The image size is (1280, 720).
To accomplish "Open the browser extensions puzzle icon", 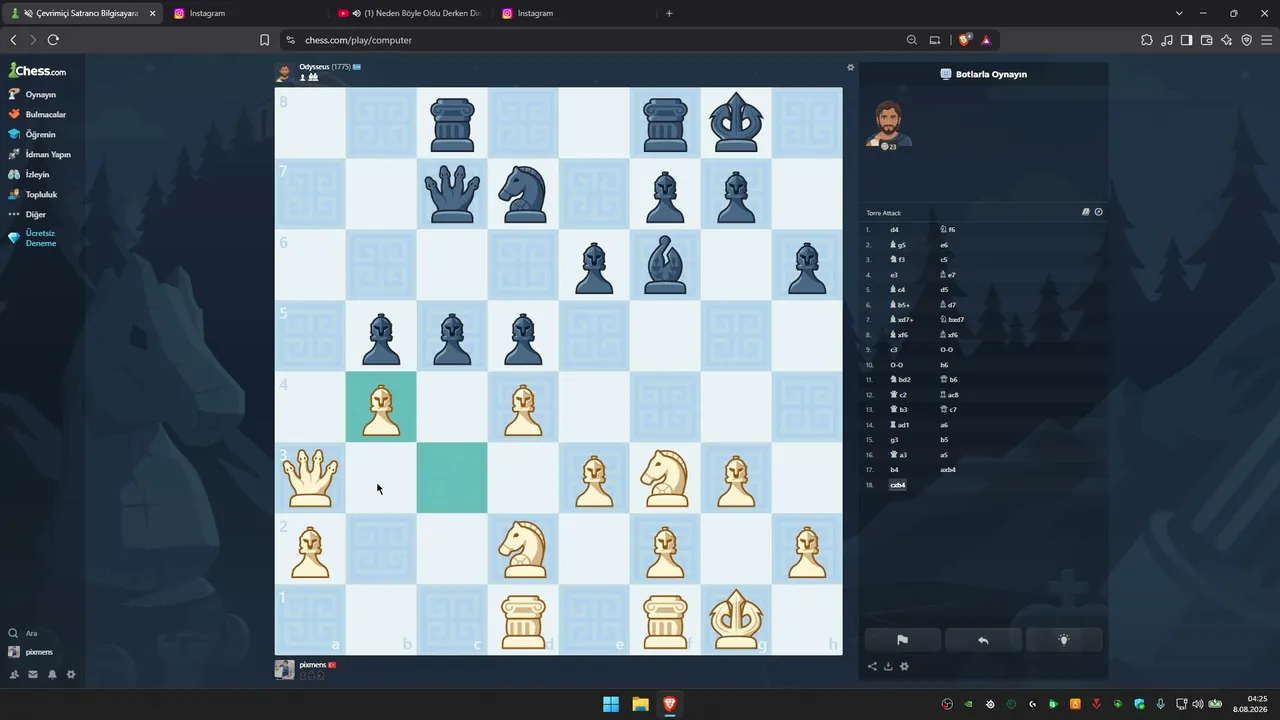I will (x=1147, y=40).
